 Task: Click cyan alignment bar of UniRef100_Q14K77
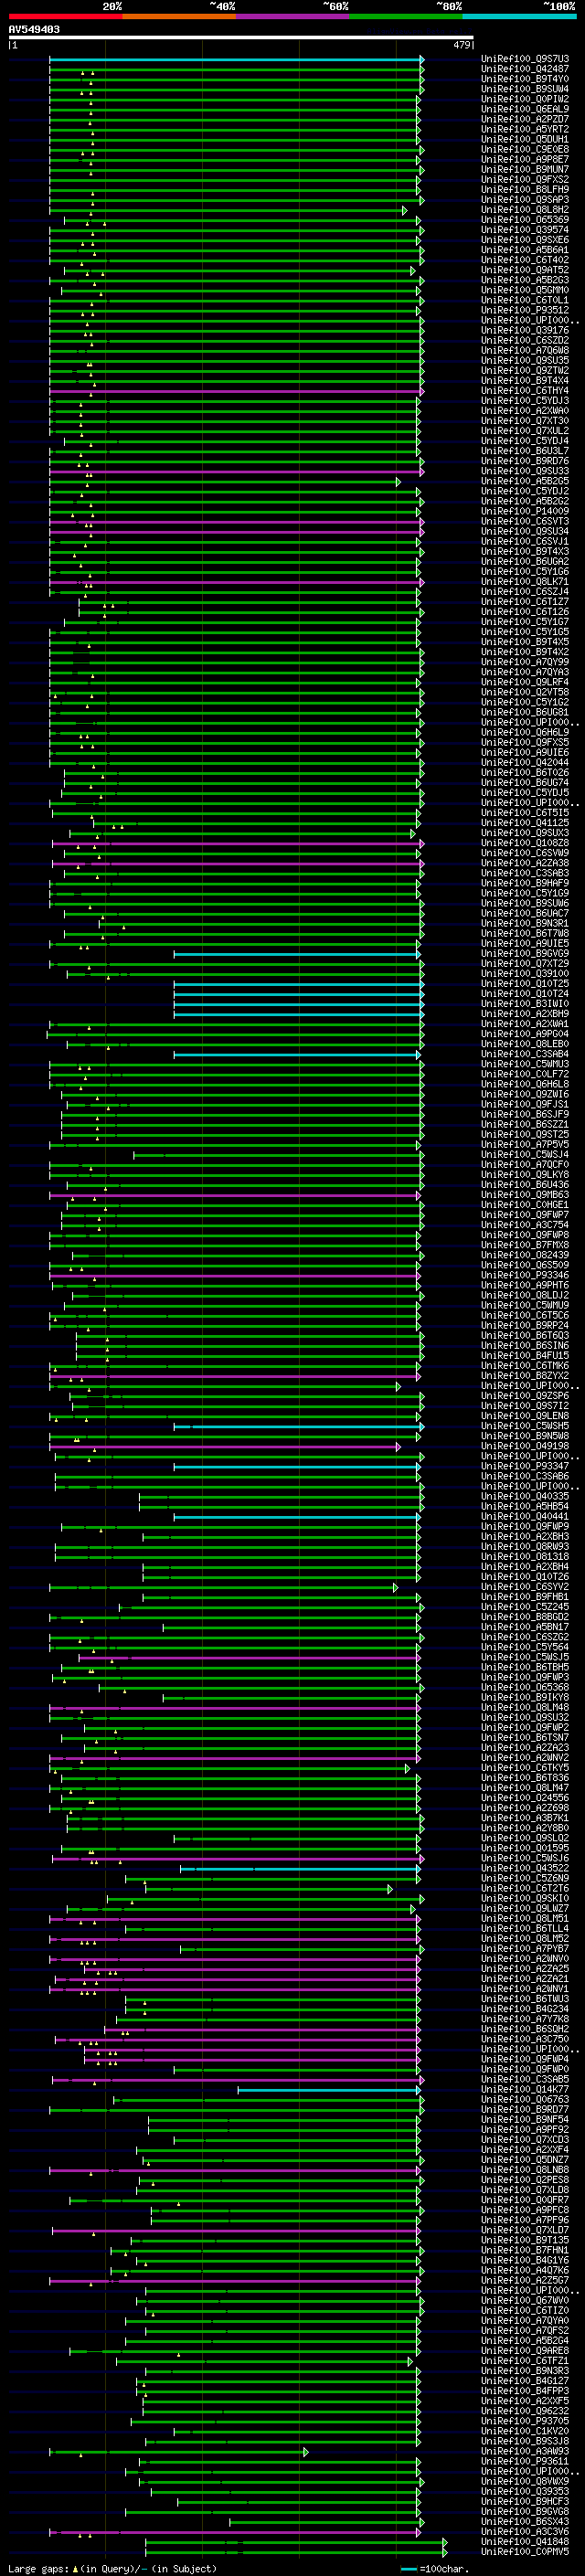[330, 2091]
